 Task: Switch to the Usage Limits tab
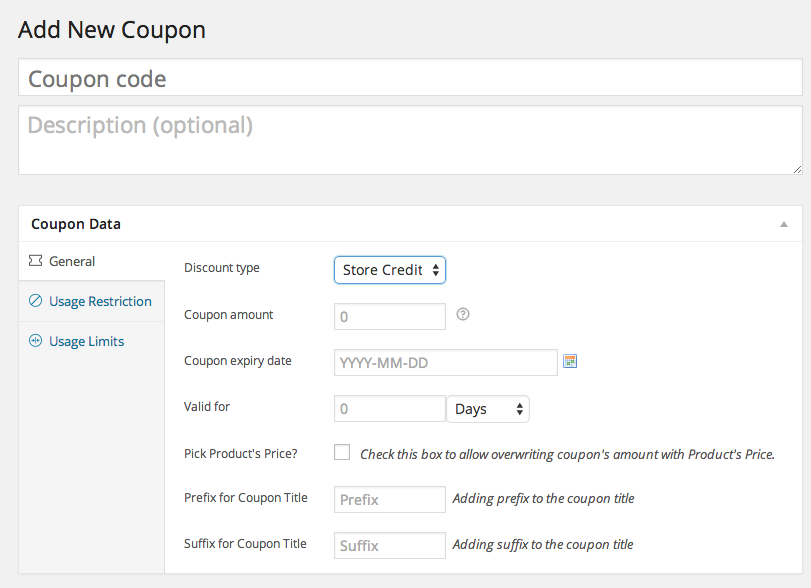(85, 341)
